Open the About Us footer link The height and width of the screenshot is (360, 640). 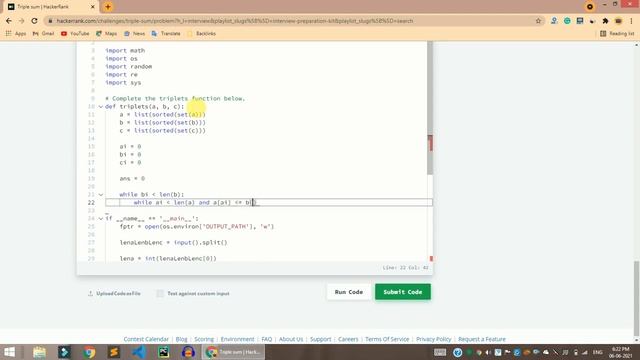click(x=291, y=339)
